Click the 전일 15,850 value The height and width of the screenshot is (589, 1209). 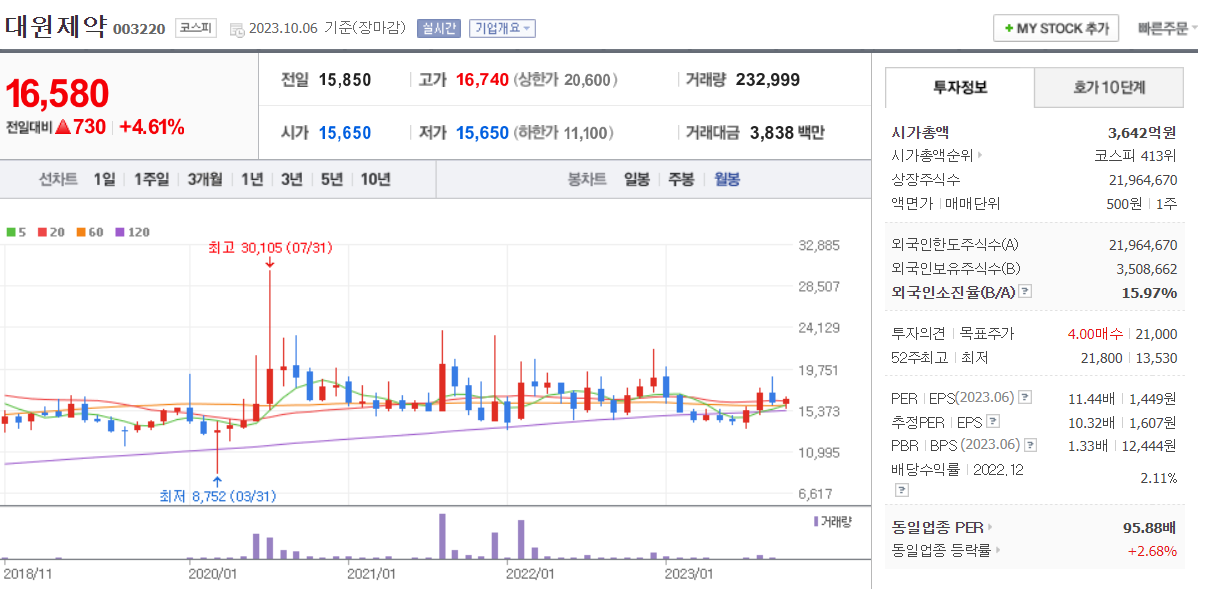coord(345,80)
